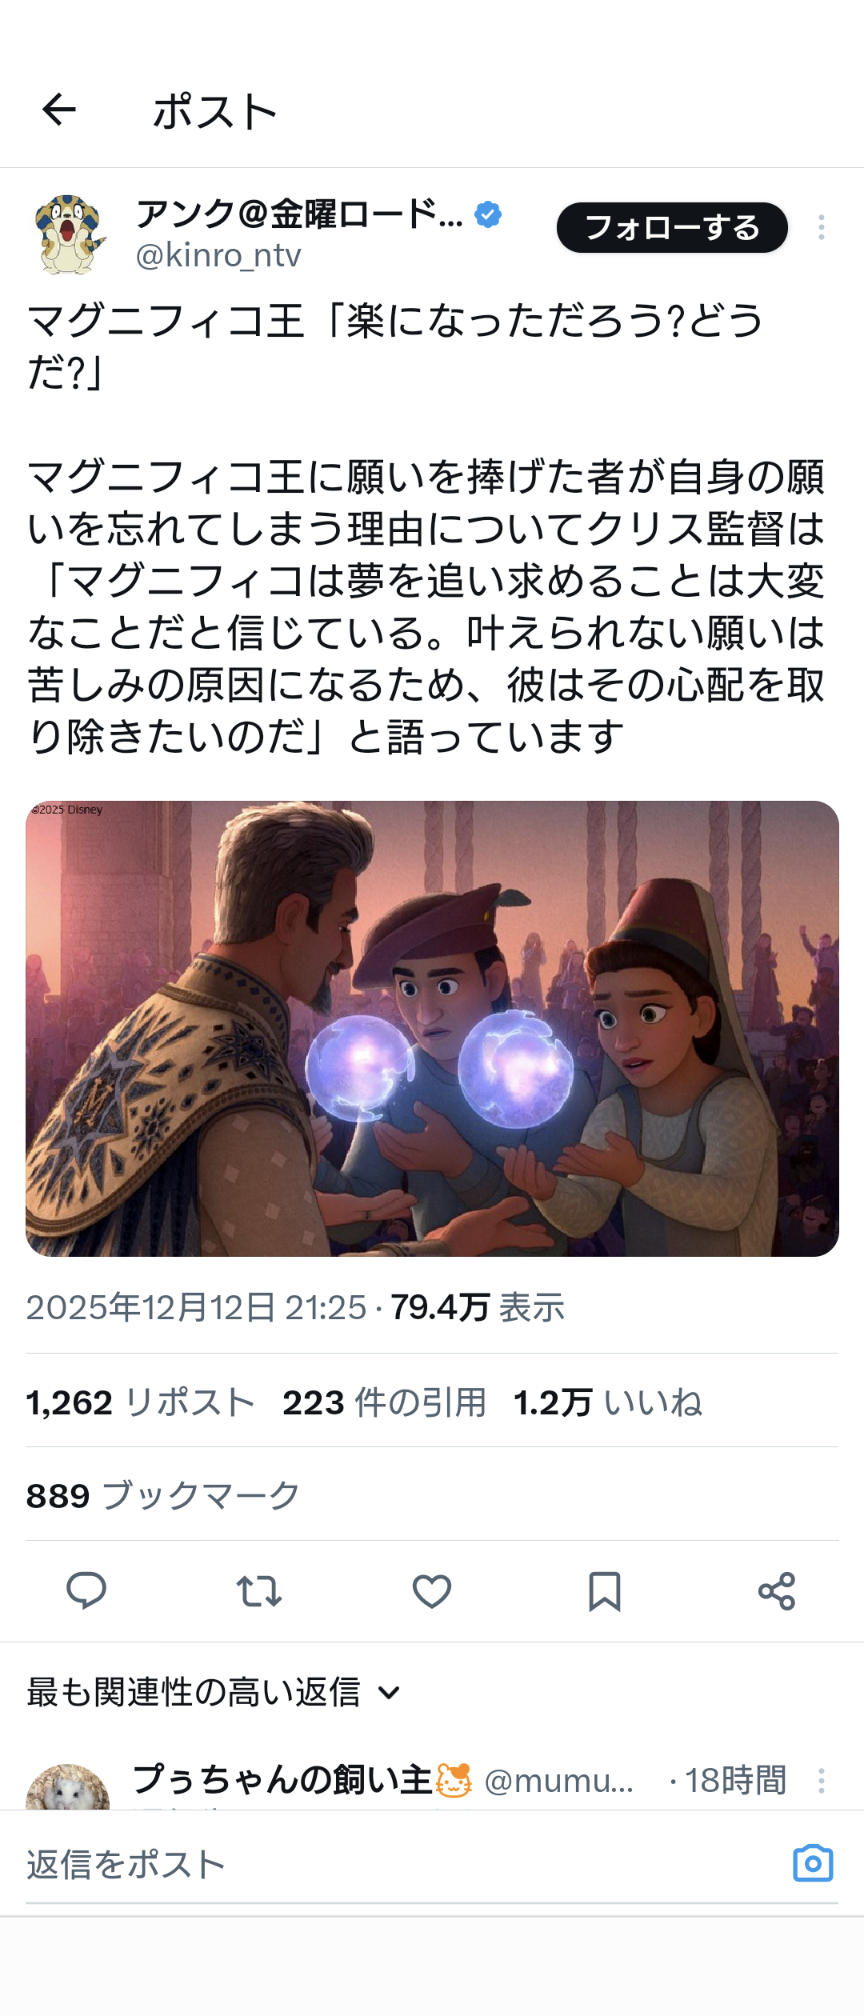View the 223 件の引用 list
This screenshot has height=2016, width=864.
[384, 1402]
